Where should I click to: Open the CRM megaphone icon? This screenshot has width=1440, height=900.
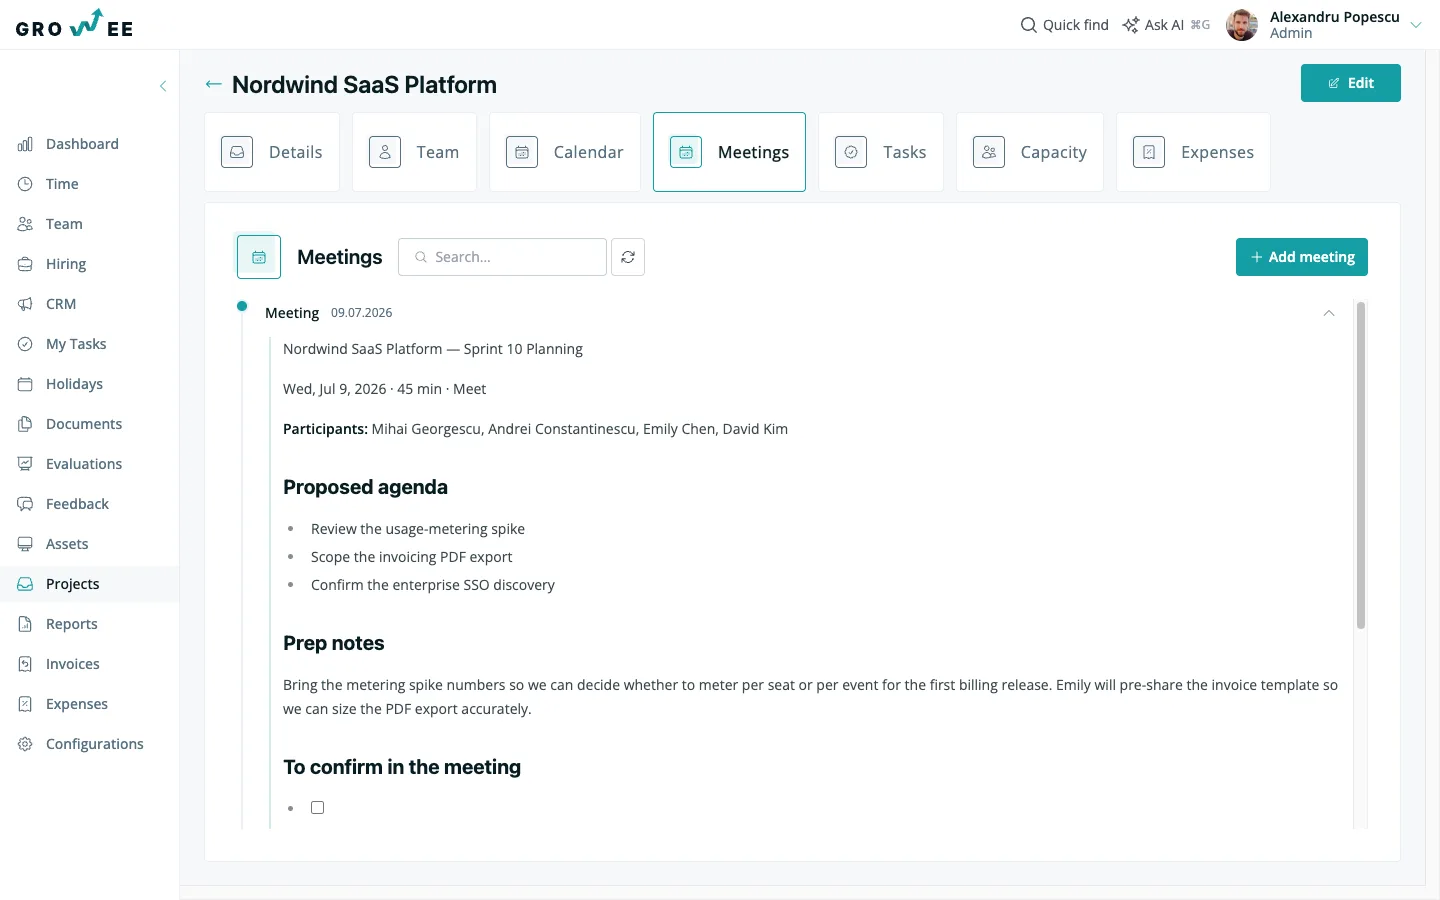click(25, 304)
